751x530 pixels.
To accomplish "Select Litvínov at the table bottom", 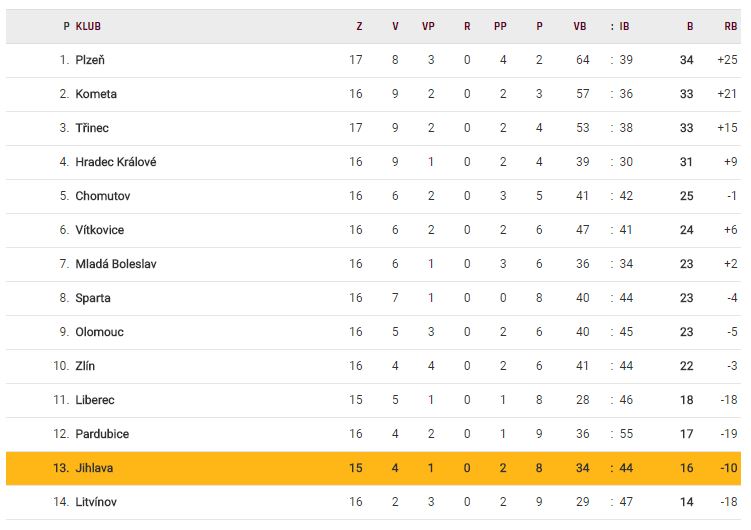I will (x=96, y=502).
